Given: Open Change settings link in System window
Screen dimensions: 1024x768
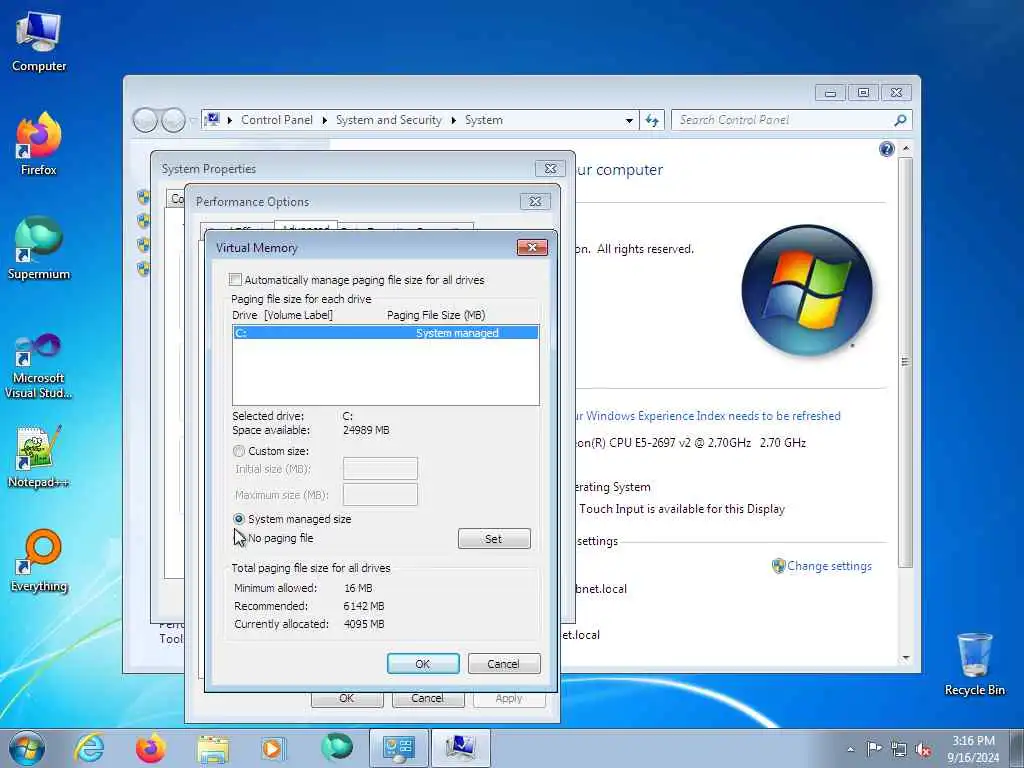Looking at the screenshot, I should click(829, 566).
